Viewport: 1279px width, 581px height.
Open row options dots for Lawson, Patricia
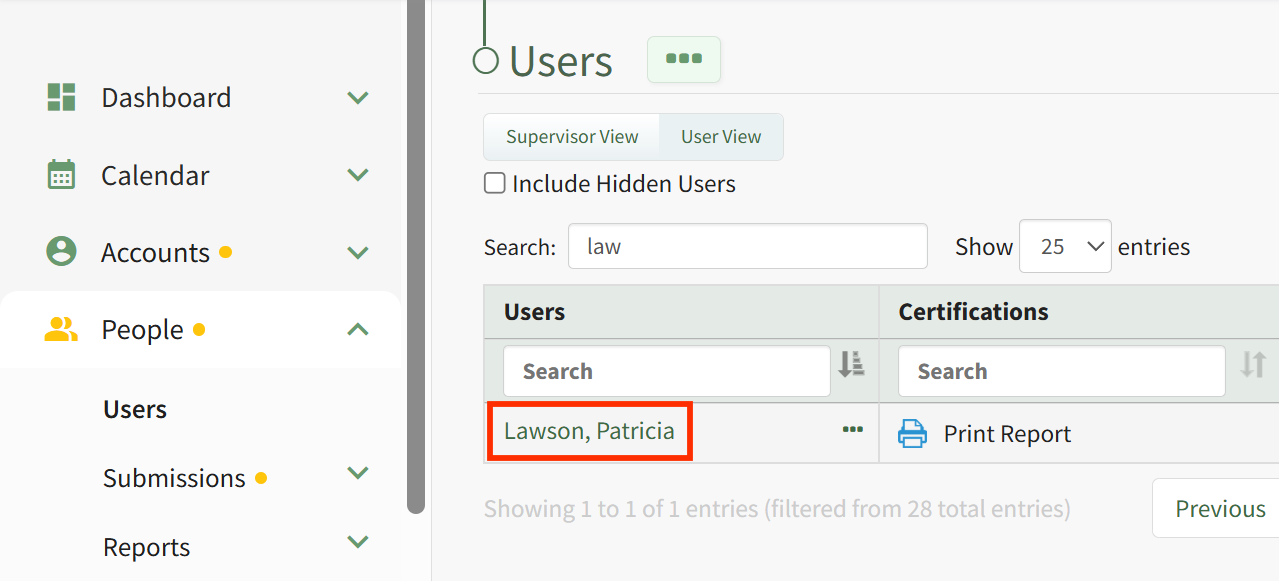click(852, 429)
